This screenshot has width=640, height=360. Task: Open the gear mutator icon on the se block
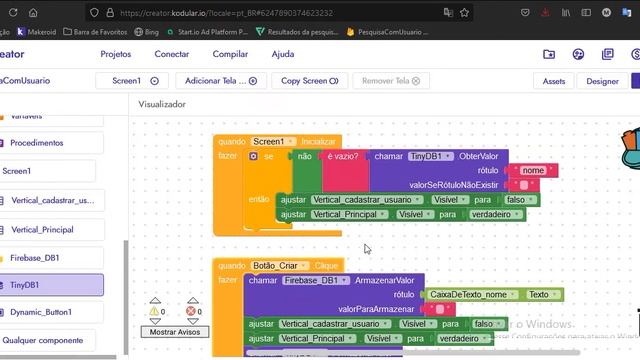point(253,156)
